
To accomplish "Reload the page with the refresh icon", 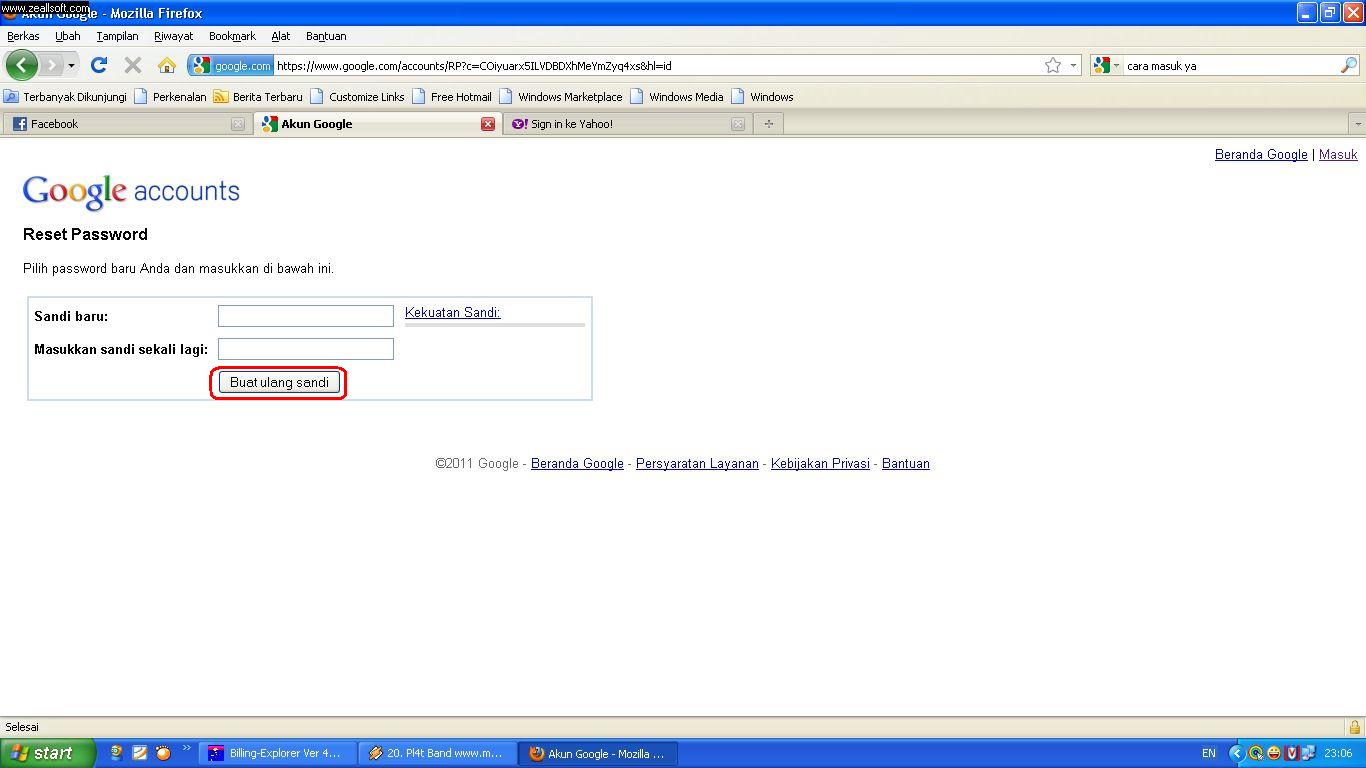I will pyautogui.click(x=99, y=65).
